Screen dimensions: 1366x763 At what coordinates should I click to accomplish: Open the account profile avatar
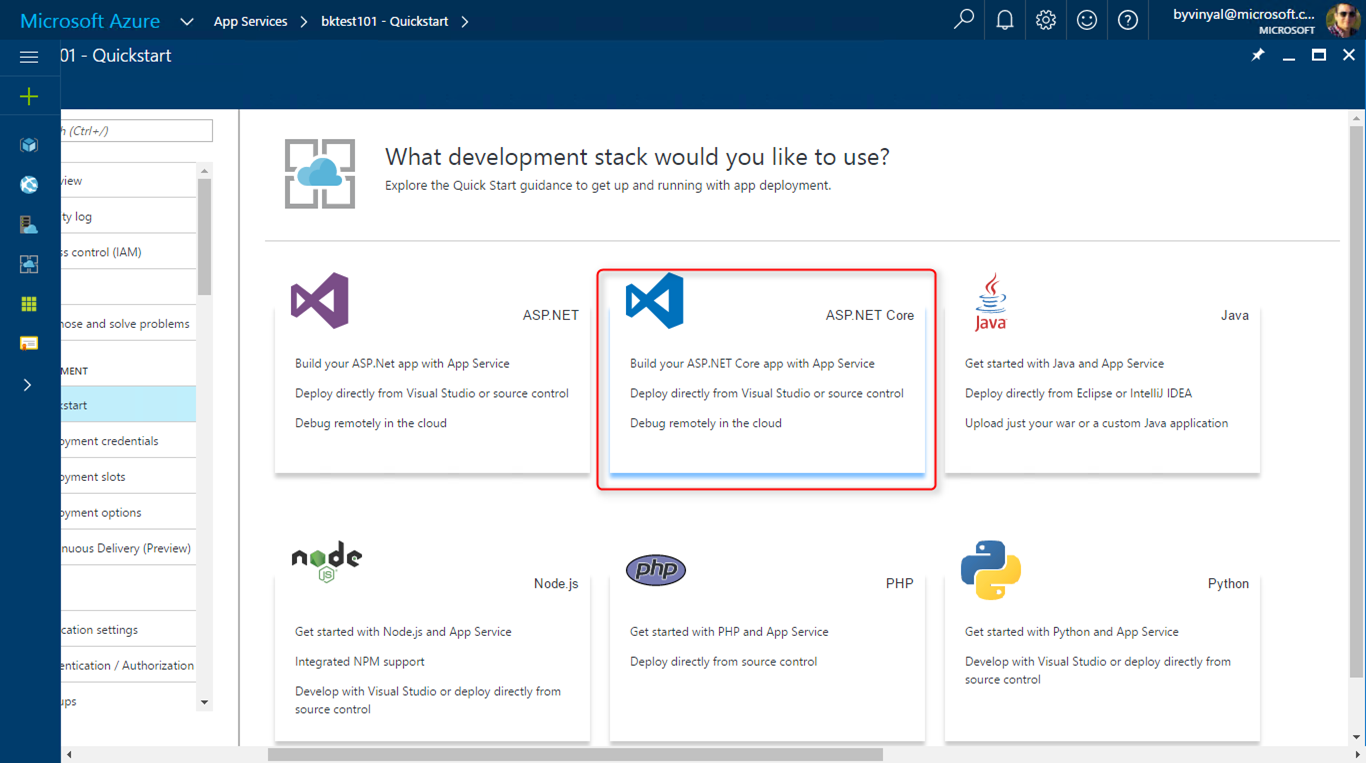point(1342,20)
